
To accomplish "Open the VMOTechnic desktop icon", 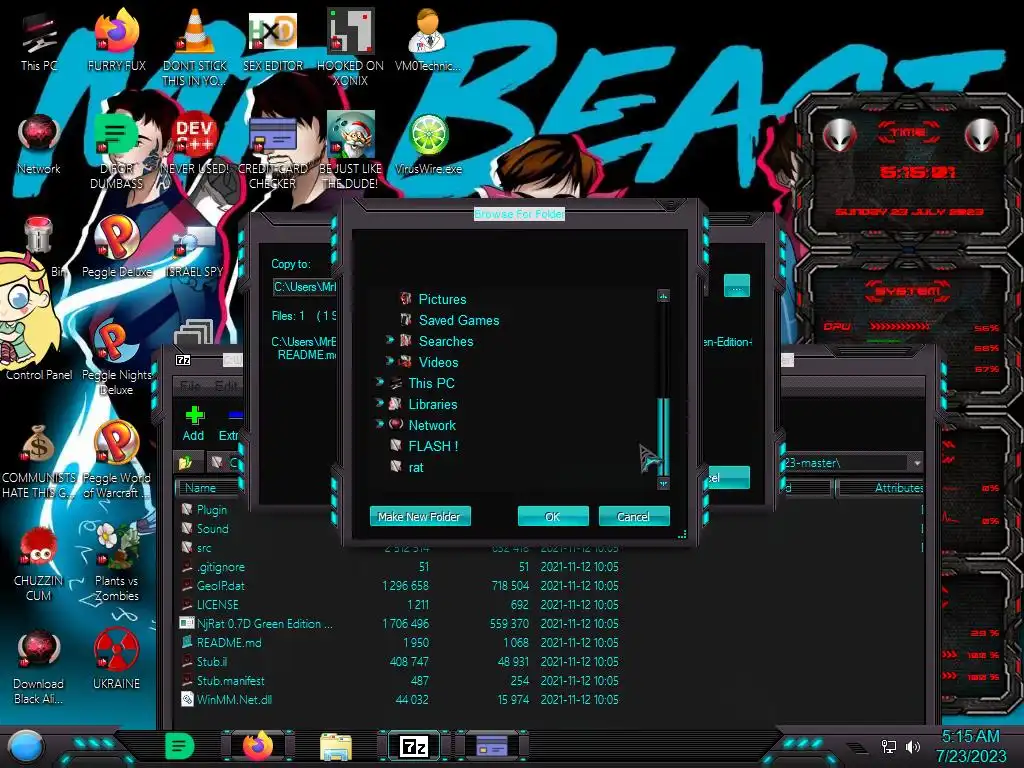I will click(x=428, y=40).
